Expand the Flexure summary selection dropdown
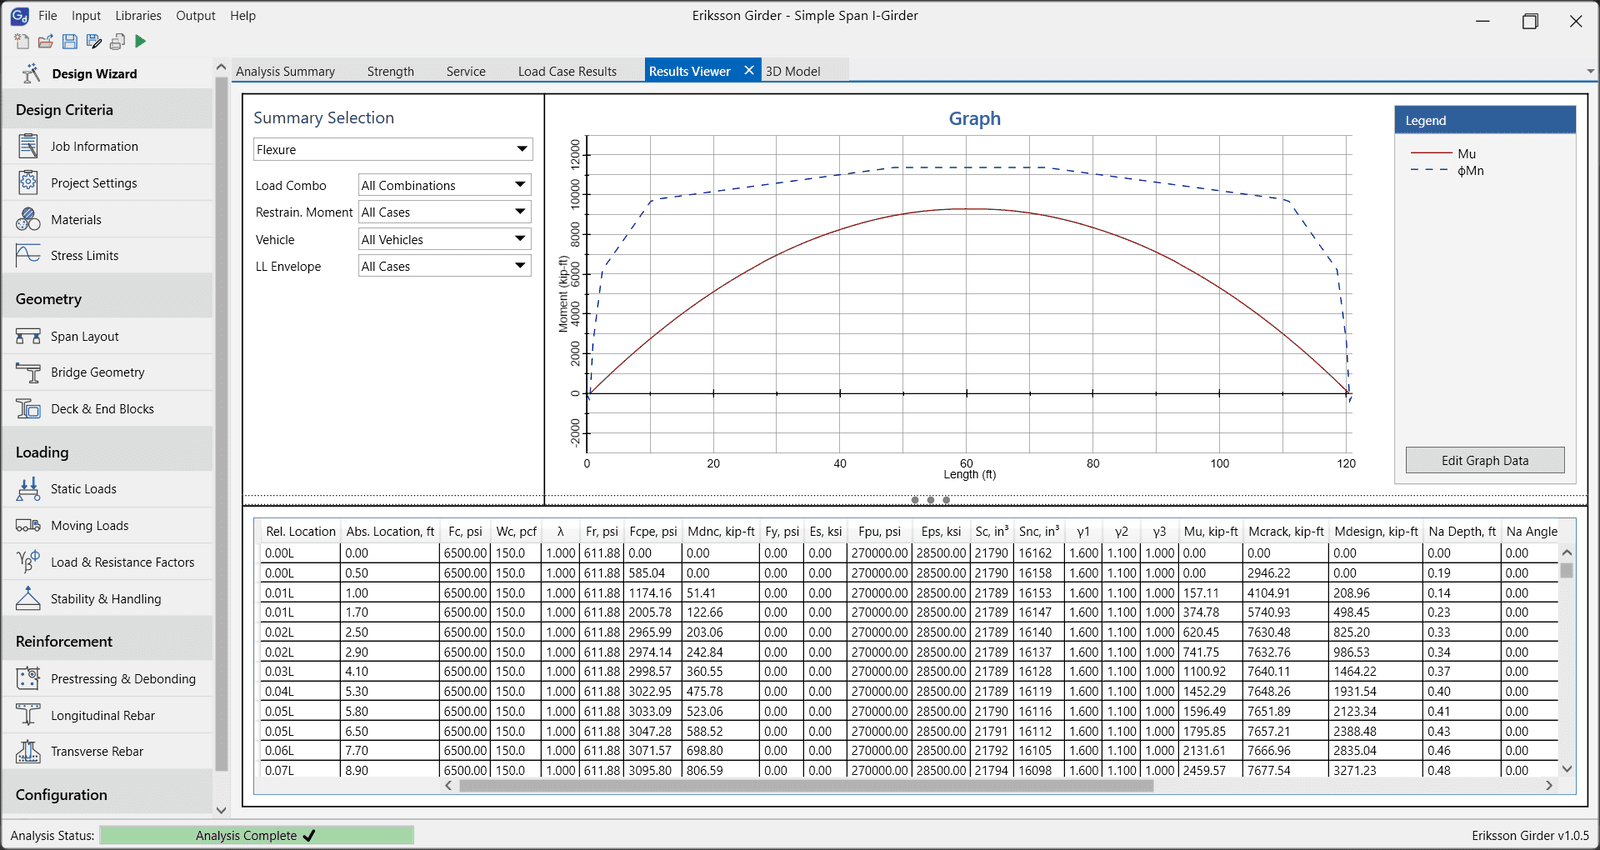 [392, 150]
